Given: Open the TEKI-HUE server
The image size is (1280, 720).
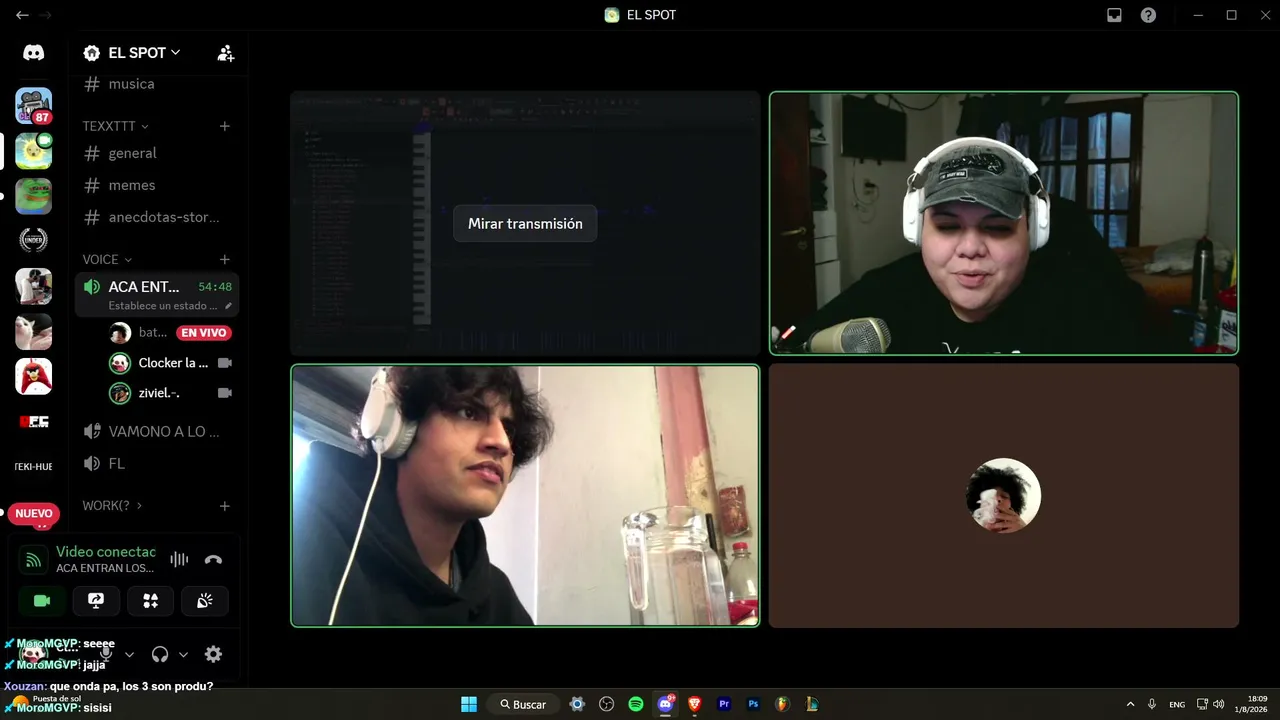Looking at the screenshot, I should pos(34,466).
